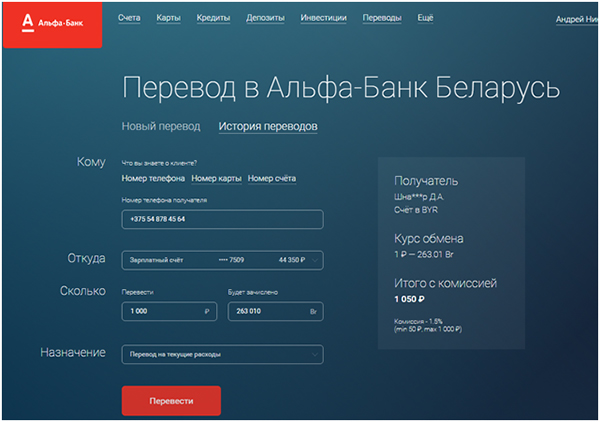This screenshot has height=422, width=600.
Task: Open the Зарплатный счёт source account dropdown
Action: [x=222, y=260]
